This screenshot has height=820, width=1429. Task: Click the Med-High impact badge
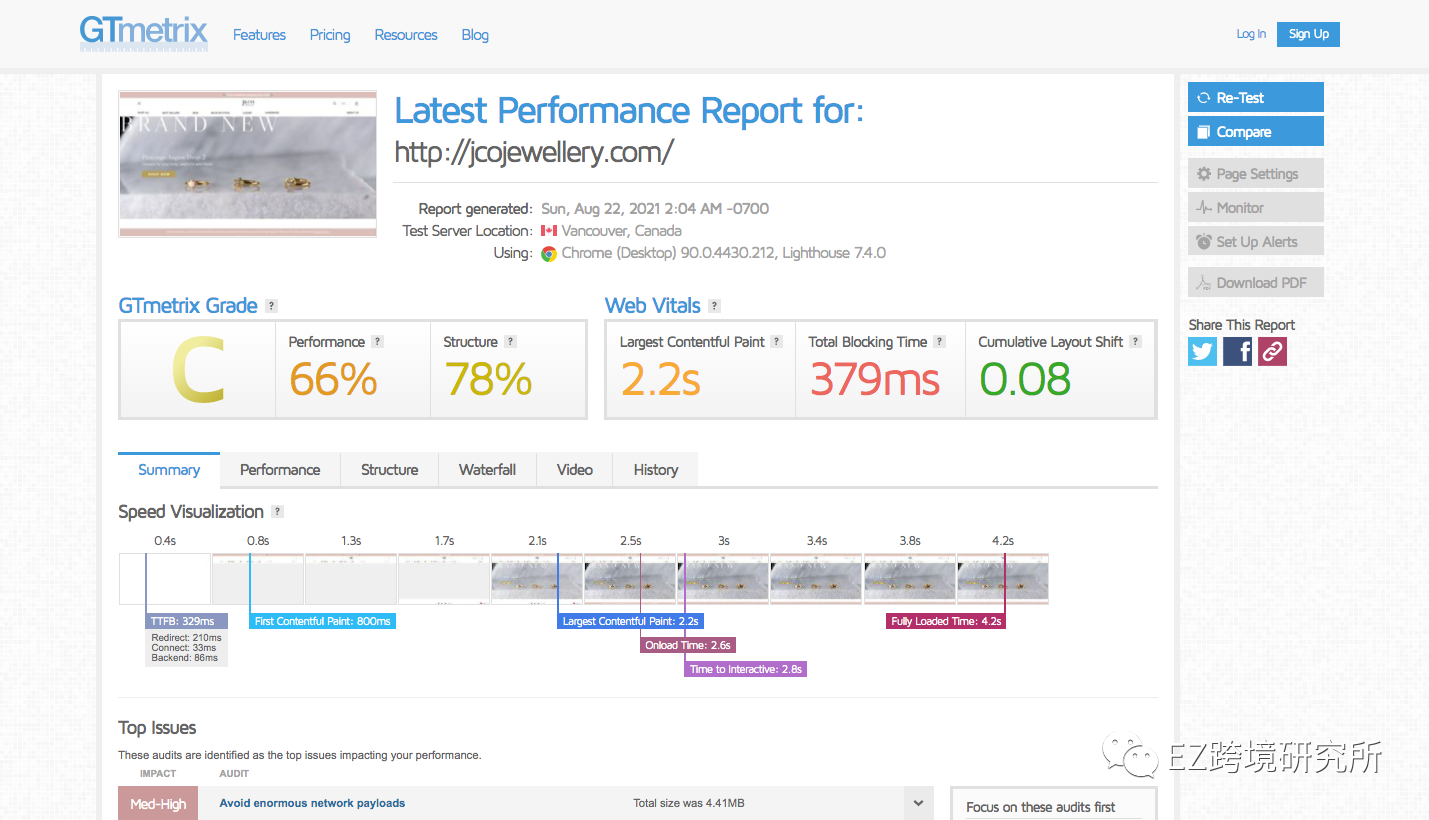[158, 803]
